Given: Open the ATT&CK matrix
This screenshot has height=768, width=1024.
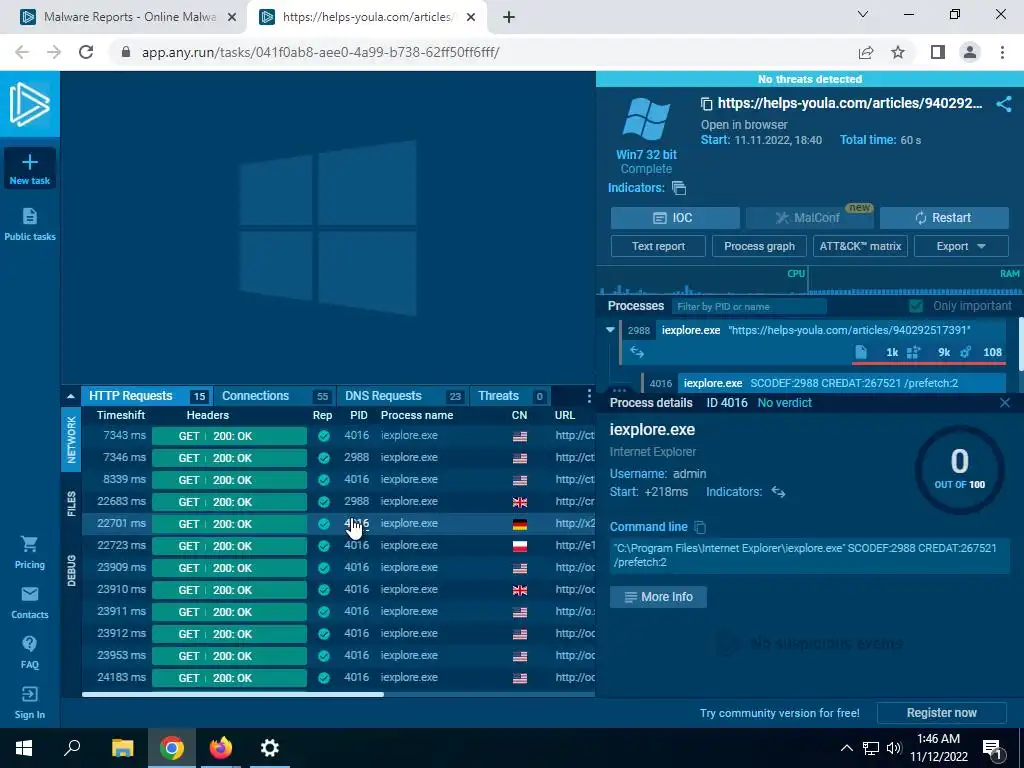Looking at the screenshot, I should [860, 246].
